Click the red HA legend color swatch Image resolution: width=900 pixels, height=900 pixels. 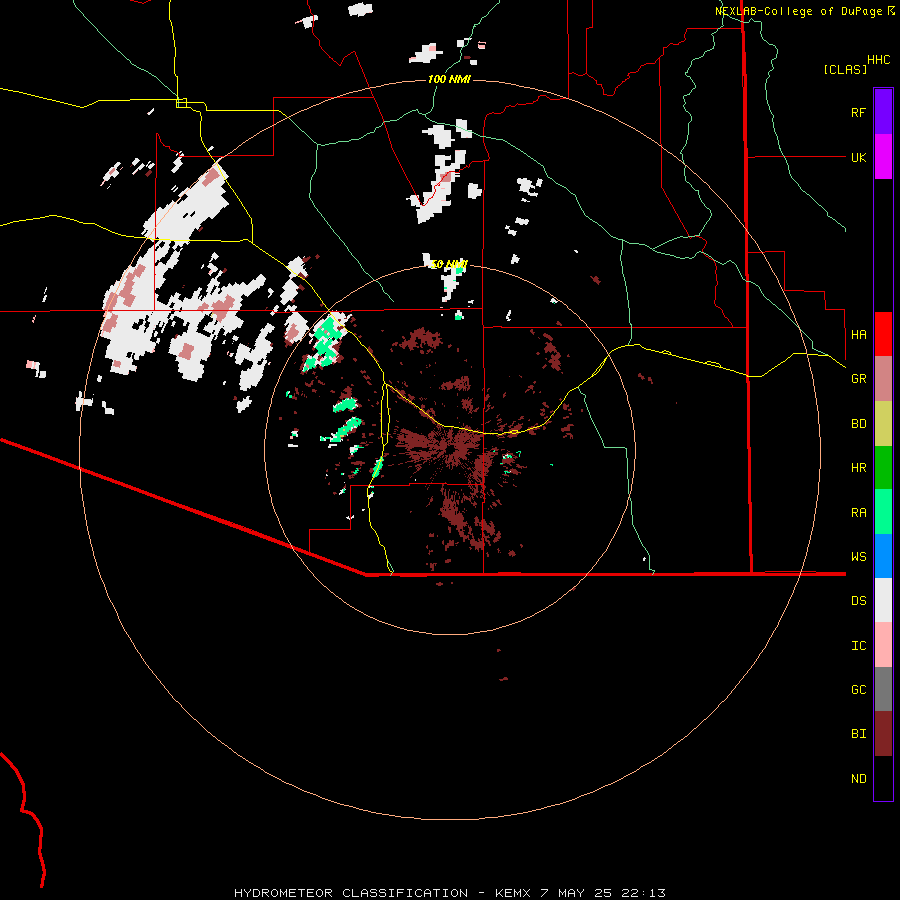coord(883,334)
